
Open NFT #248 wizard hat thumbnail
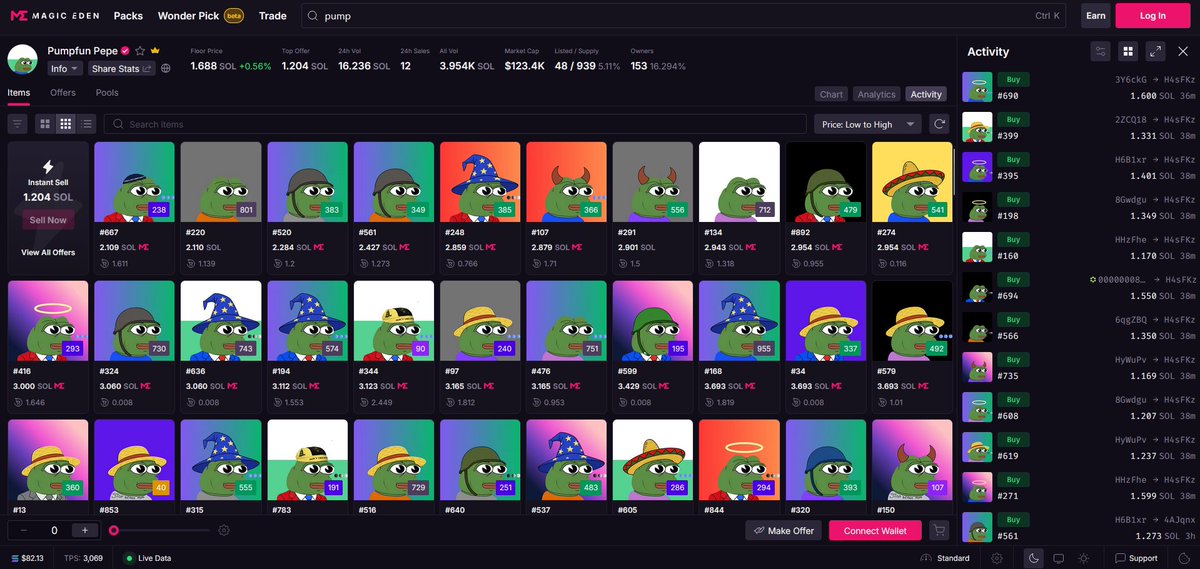(x=480, y=182)
